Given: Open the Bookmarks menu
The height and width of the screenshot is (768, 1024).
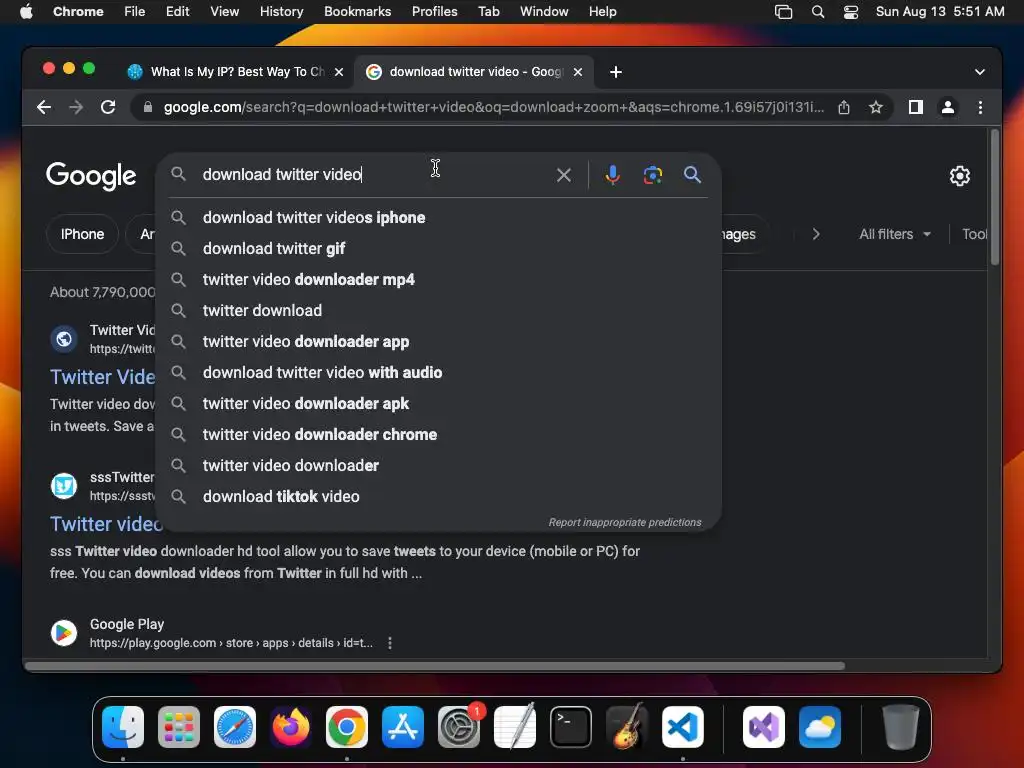Looking at the screenshot, I should [x=357, y=12].
